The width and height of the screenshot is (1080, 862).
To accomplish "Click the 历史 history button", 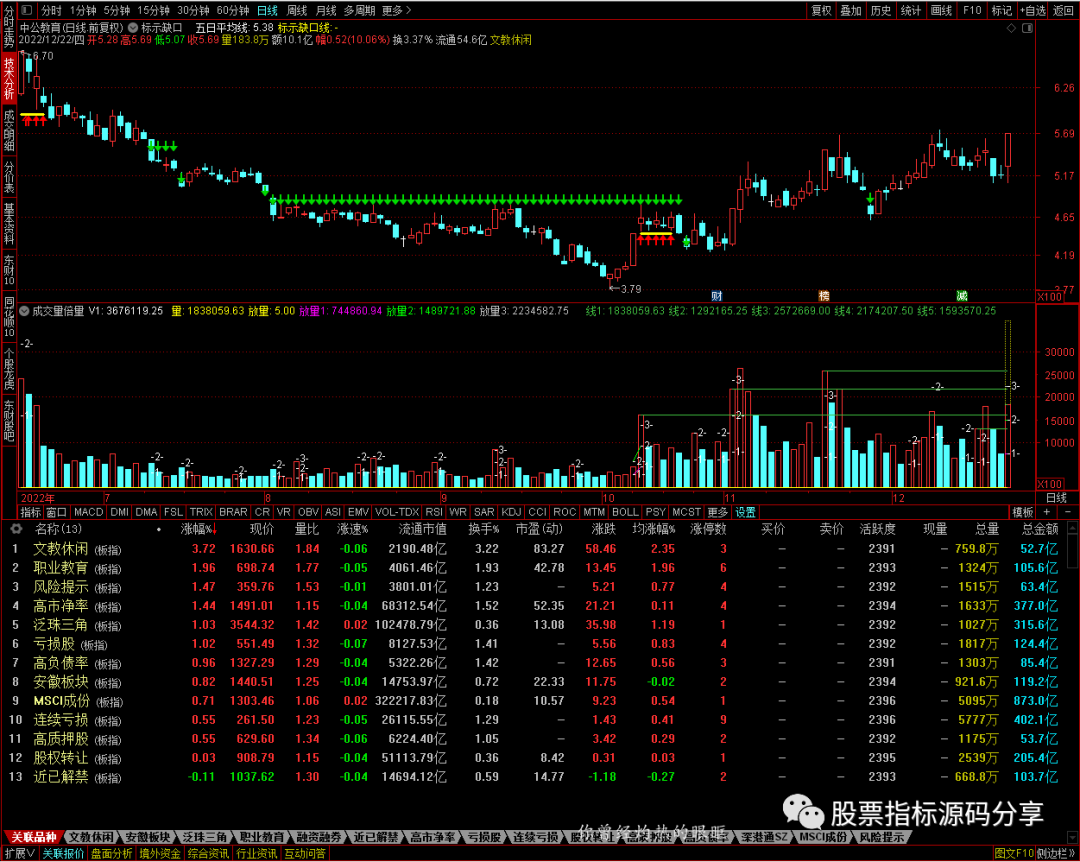I will [x=881, y=10].
